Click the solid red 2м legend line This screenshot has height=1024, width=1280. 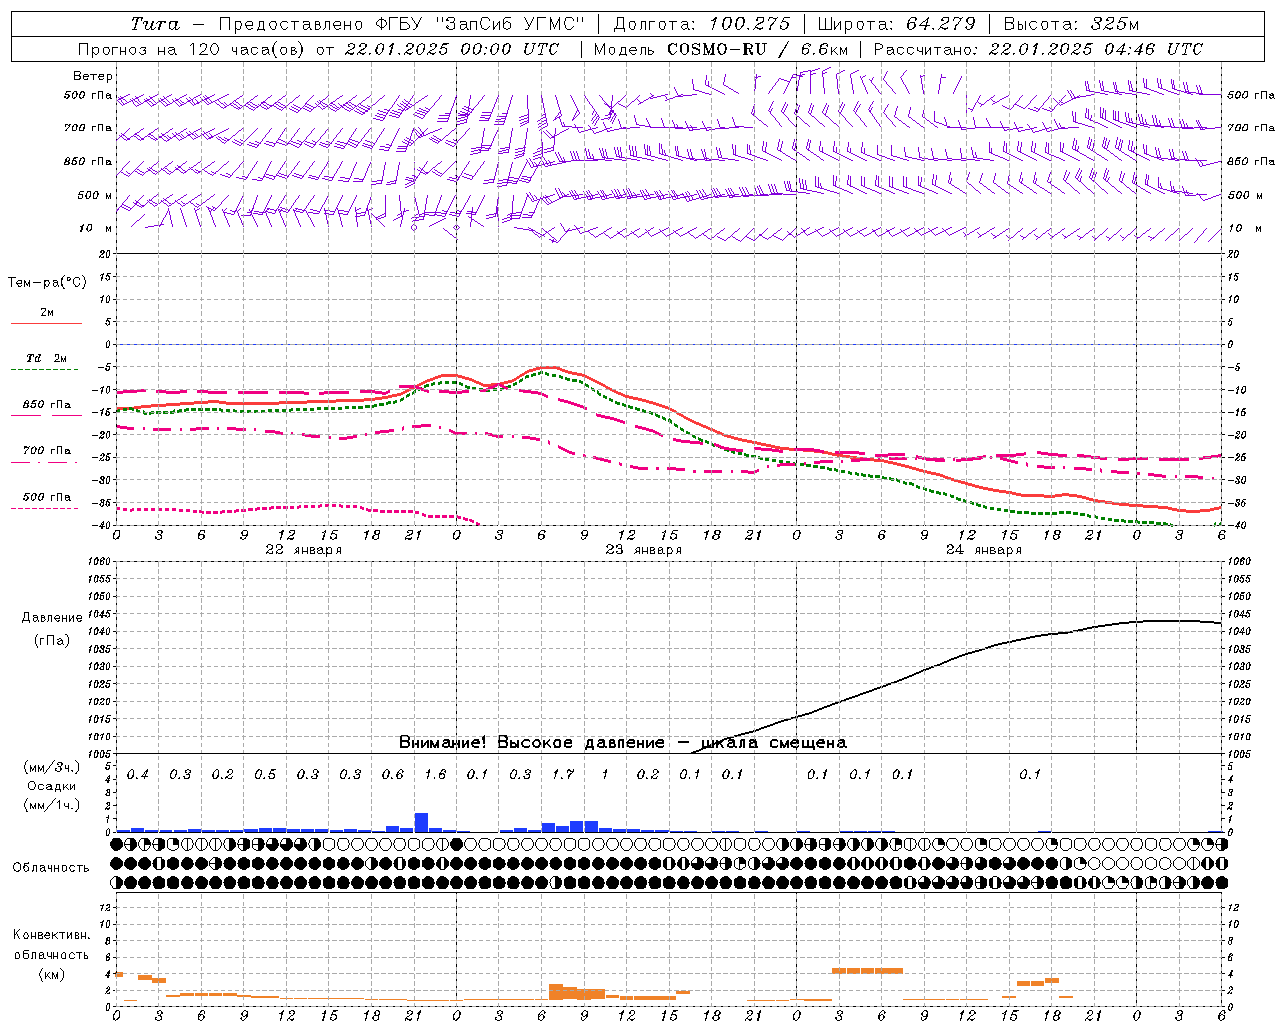(x=46, y=323)
